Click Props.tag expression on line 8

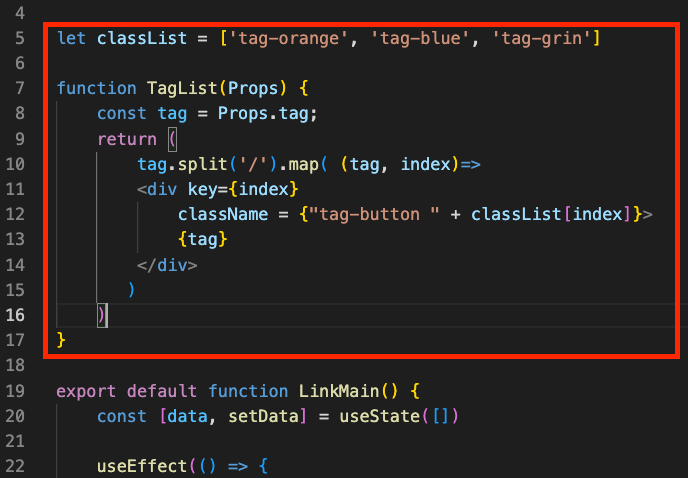[x=263, y=113]
